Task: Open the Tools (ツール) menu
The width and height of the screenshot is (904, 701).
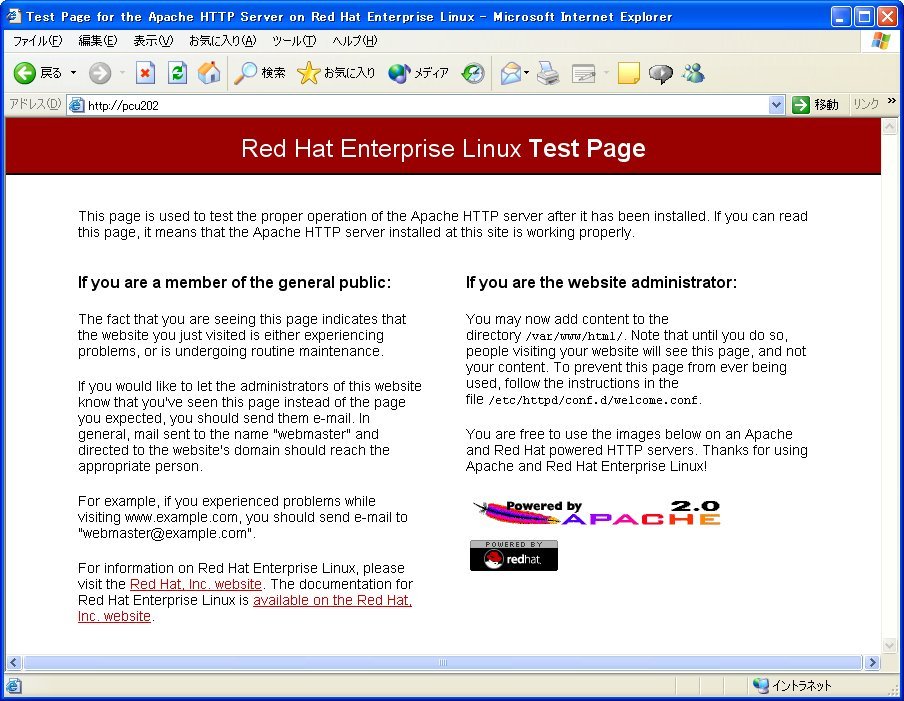Action: pos(294,41)
